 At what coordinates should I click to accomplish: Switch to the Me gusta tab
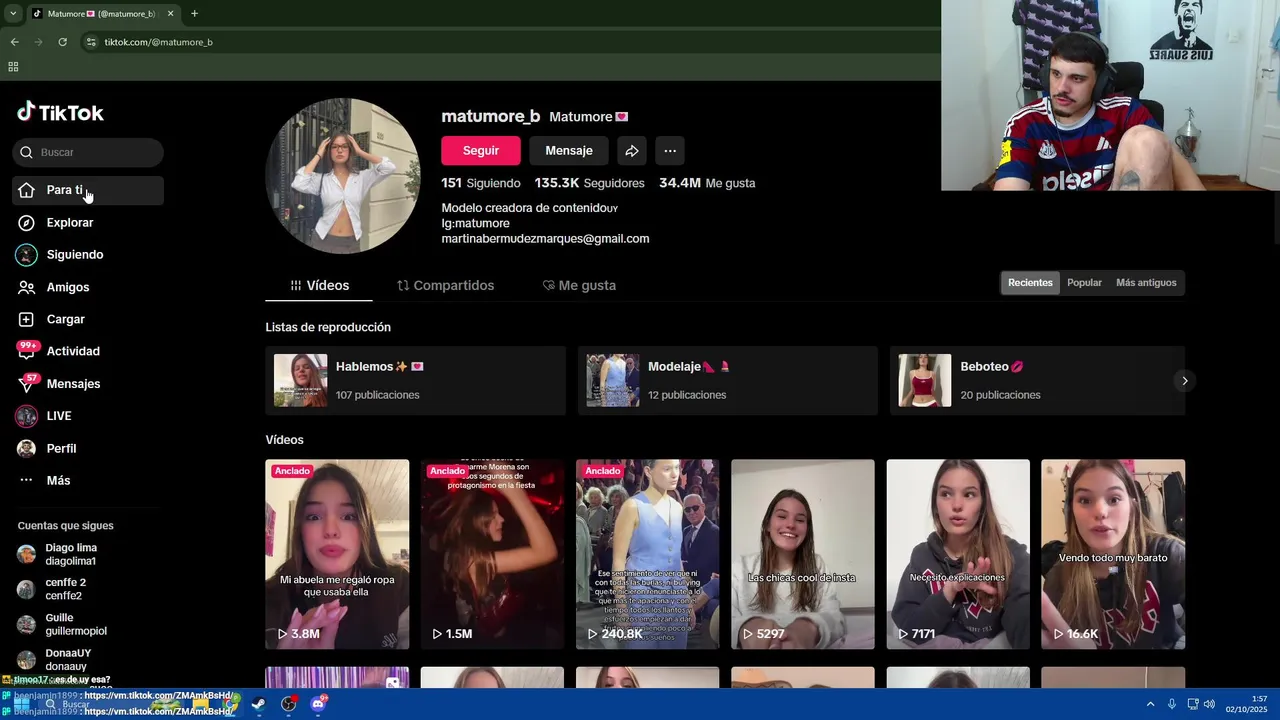pyautogui.click(x=579, y=285)
